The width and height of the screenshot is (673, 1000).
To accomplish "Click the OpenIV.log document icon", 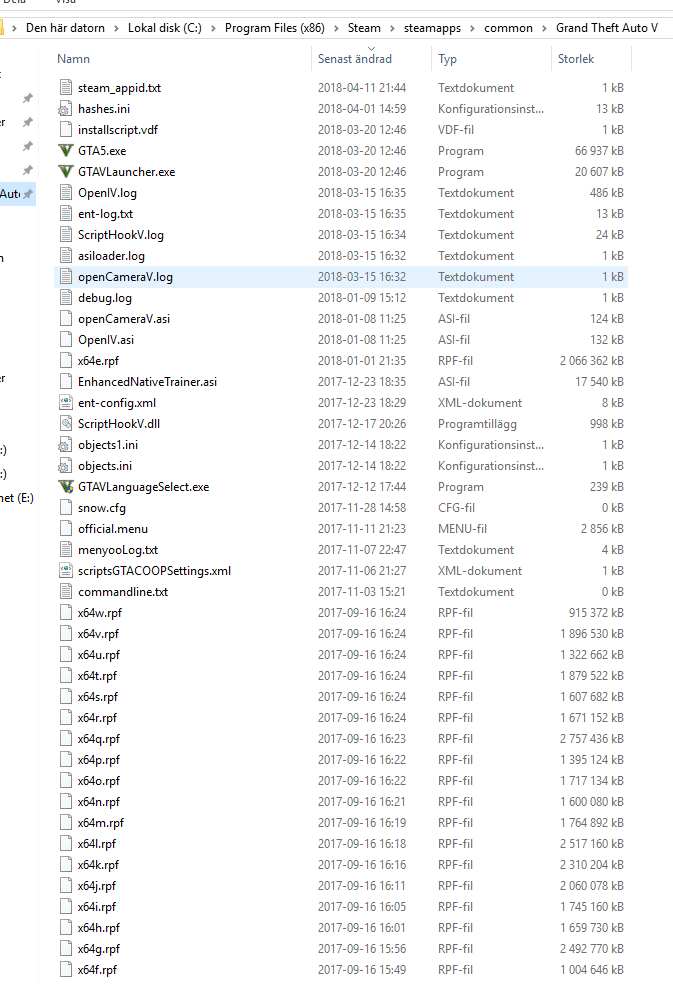I will point(65,193).
